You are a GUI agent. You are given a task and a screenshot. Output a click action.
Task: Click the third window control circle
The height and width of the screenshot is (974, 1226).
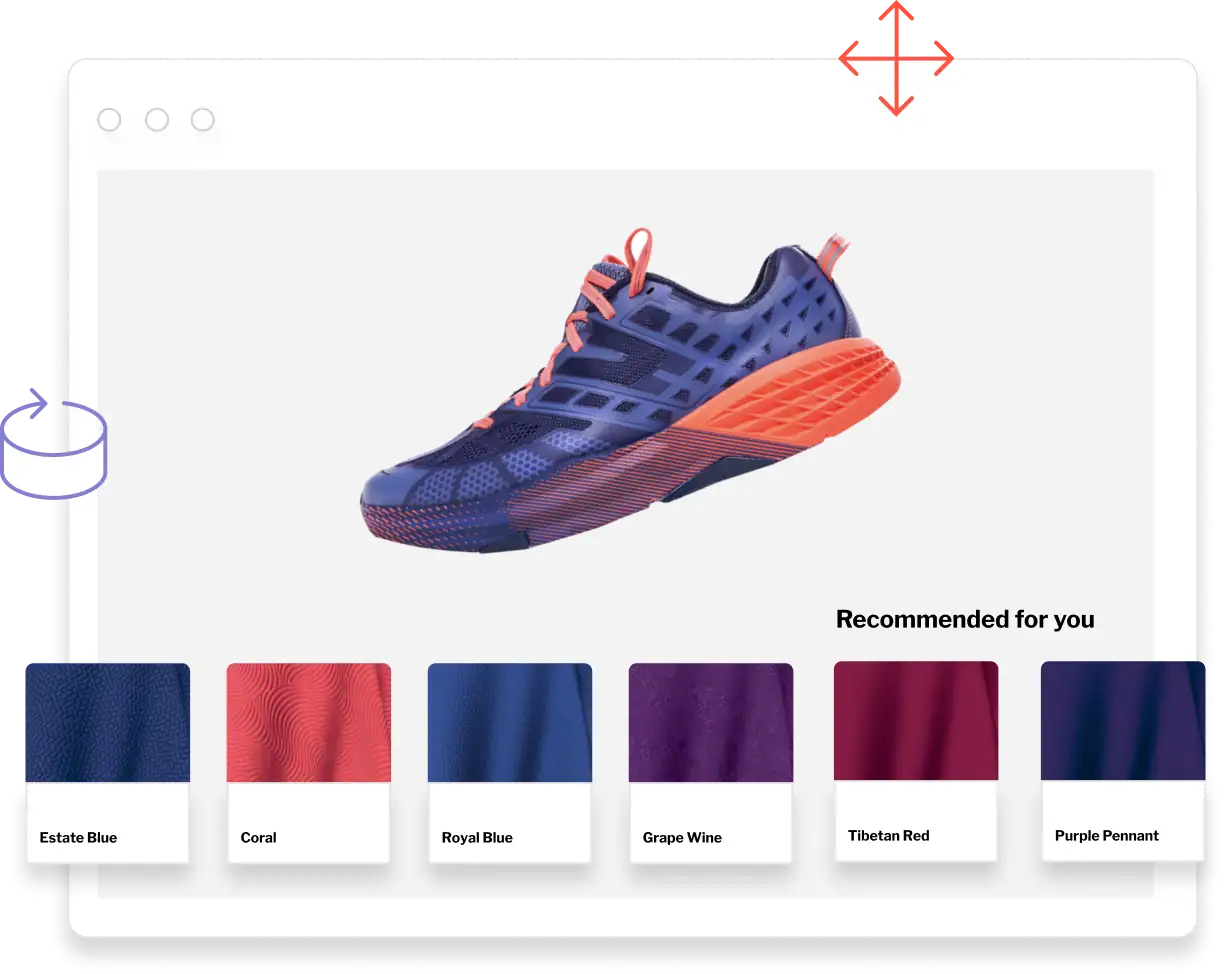coord(203,120)
